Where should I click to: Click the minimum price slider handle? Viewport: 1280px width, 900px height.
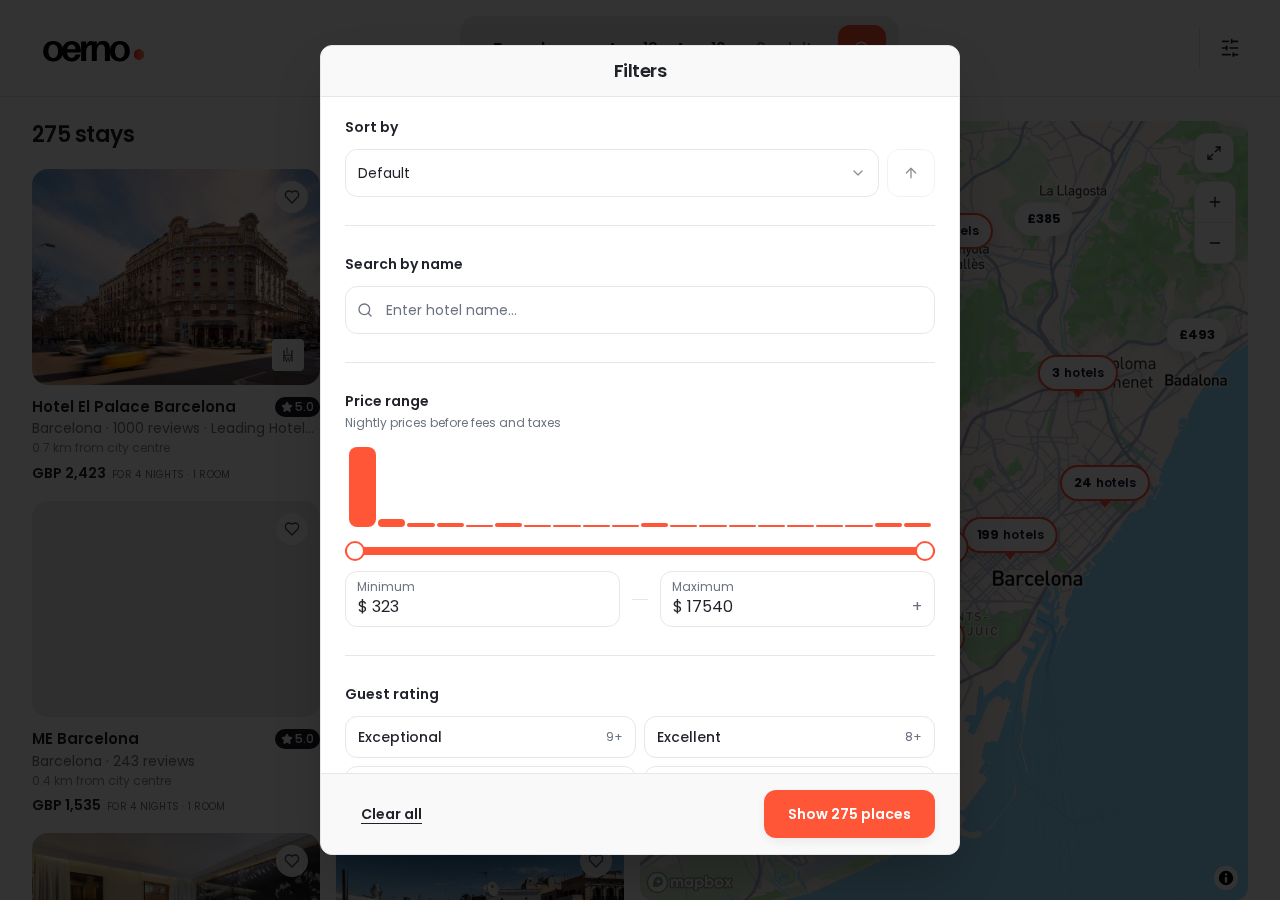coord(355,551)
